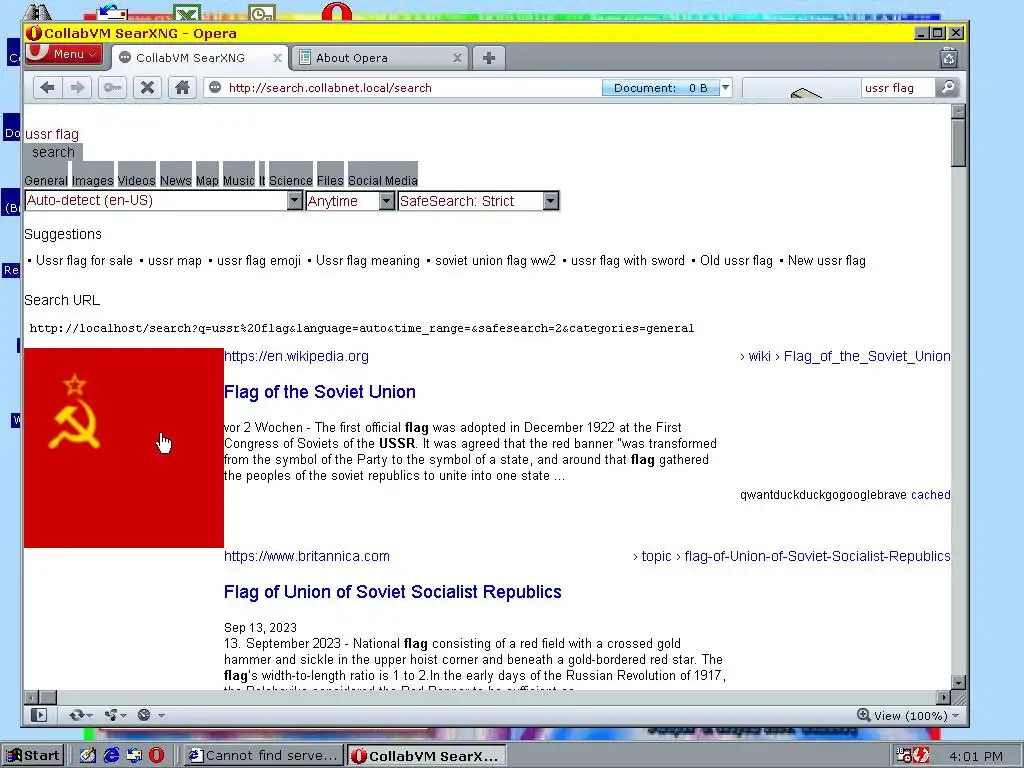
Task: Click the vertical scrollbar down arrow
Action: pyautogui.click(x=959, y=682)
